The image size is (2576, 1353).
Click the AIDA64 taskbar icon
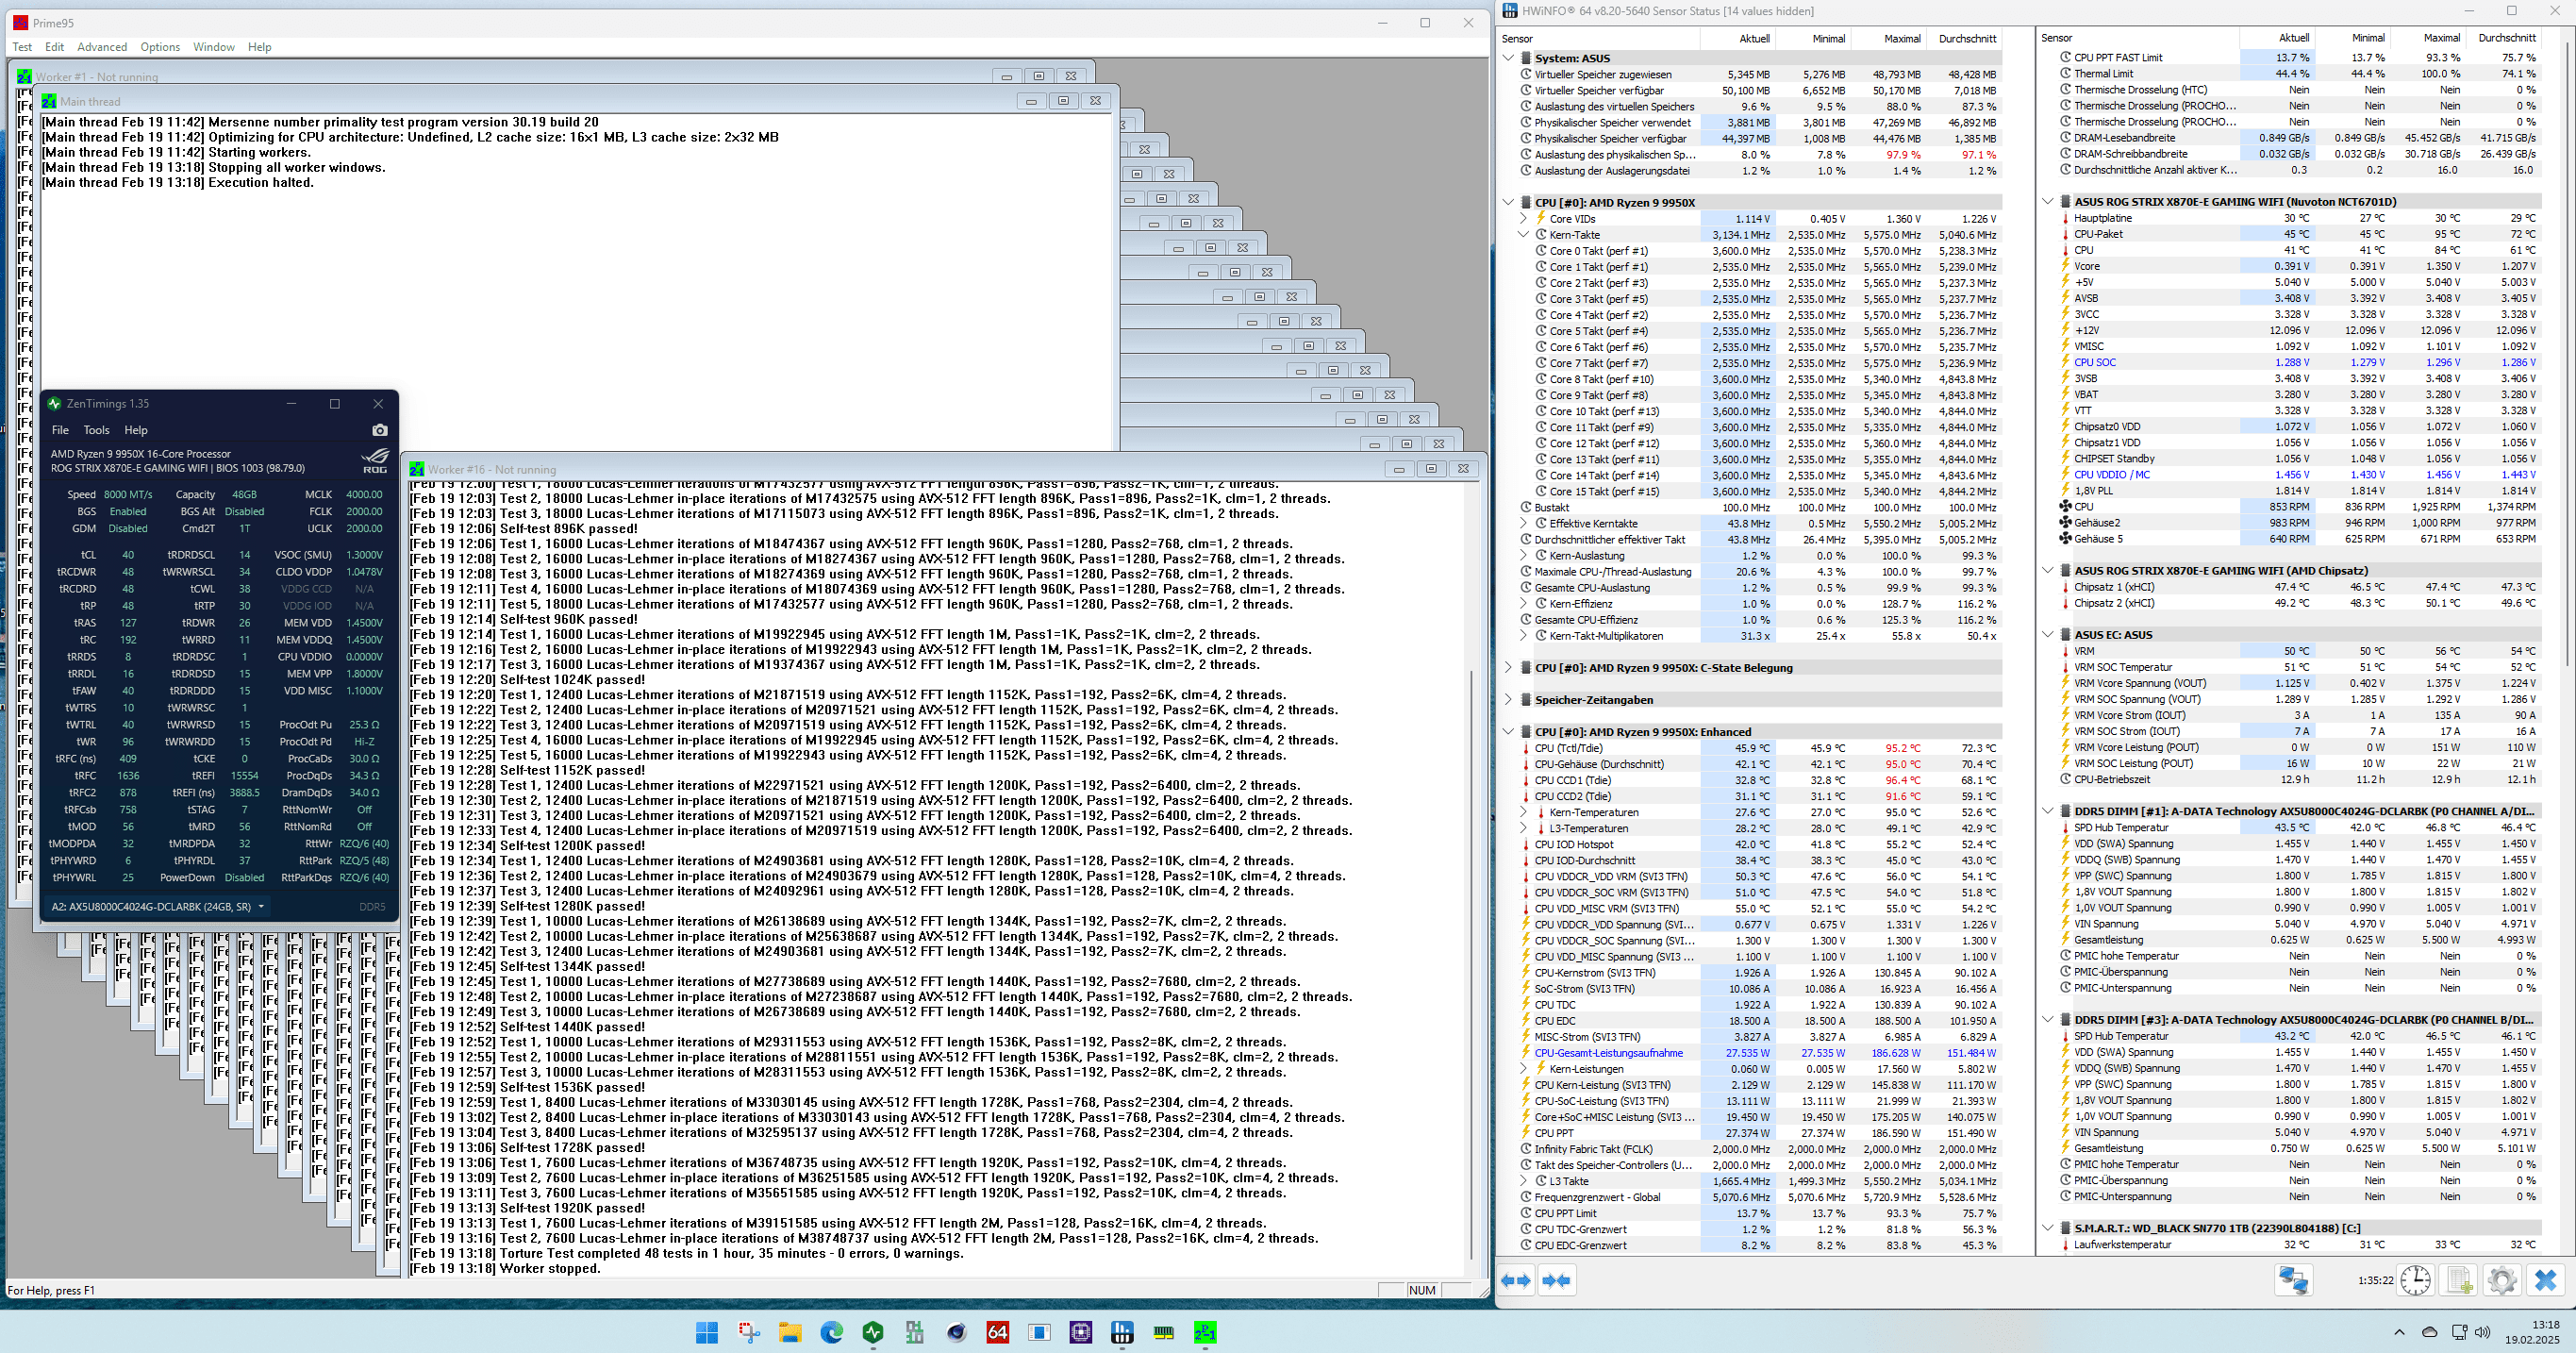tap(997, 1332)
